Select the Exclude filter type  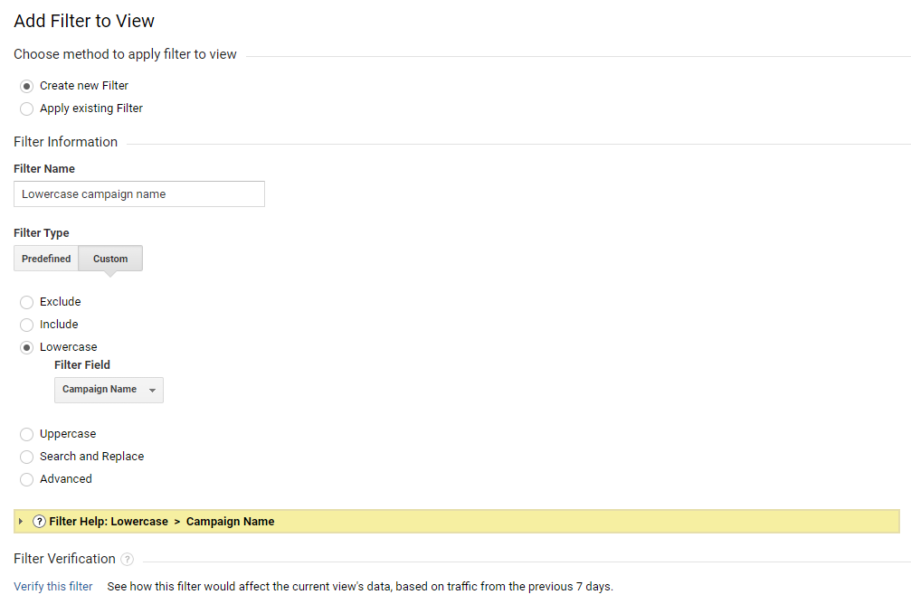[x=26, y=301]
